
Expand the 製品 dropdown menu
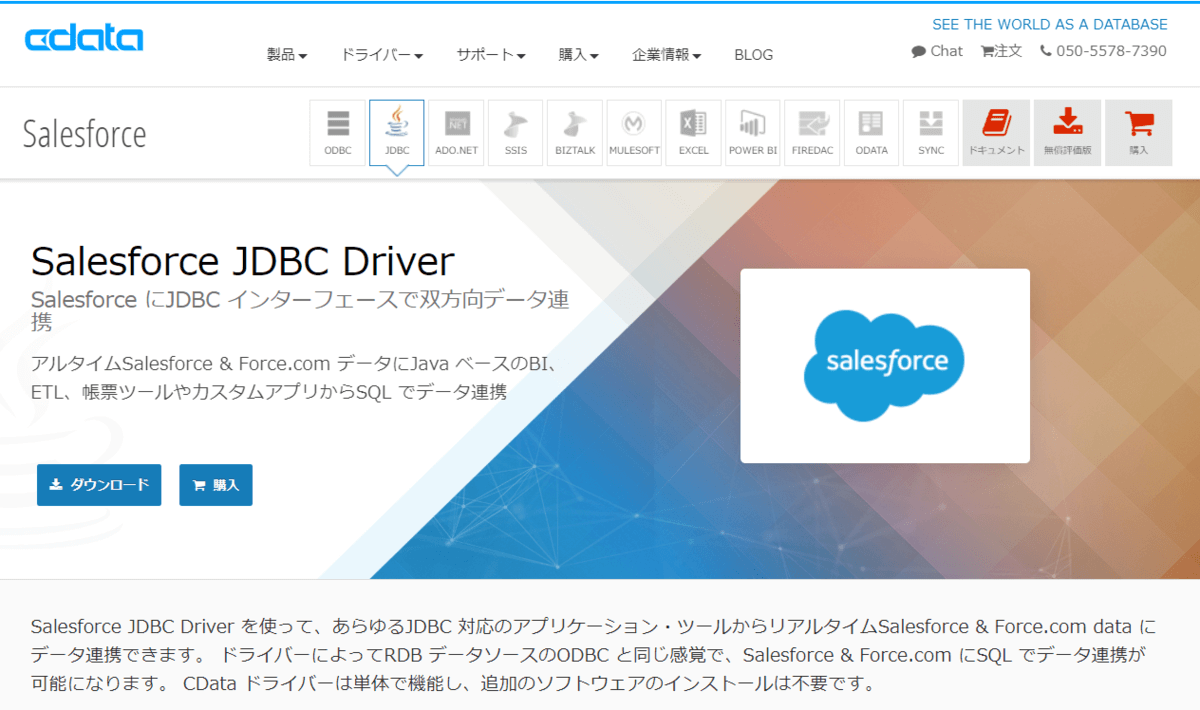pos(287,56)
